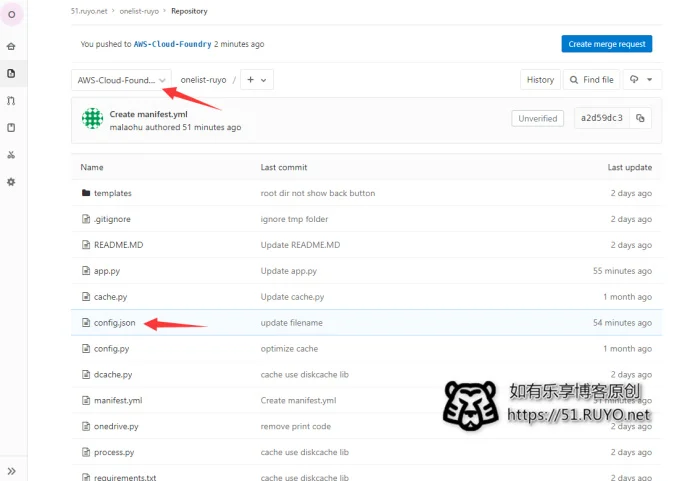This screenshot has height=481, width=690.
Task: Go to onelist-ruyo breadcrumb
Action: [x=139, y=11]
